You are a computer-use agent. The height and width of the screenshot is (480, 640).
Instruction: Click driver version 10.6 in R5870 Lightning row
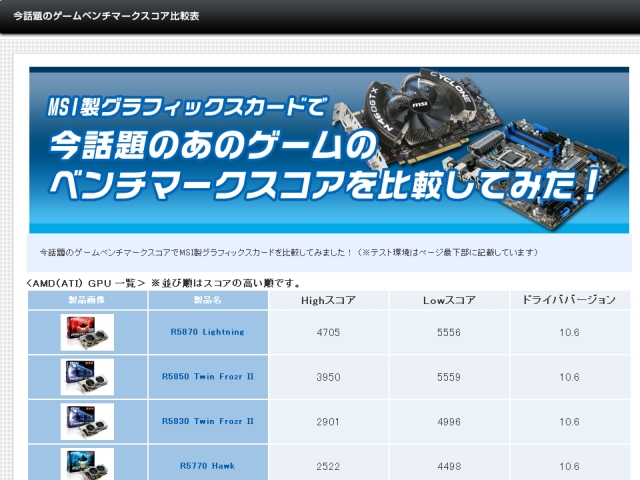coord(569,332)
